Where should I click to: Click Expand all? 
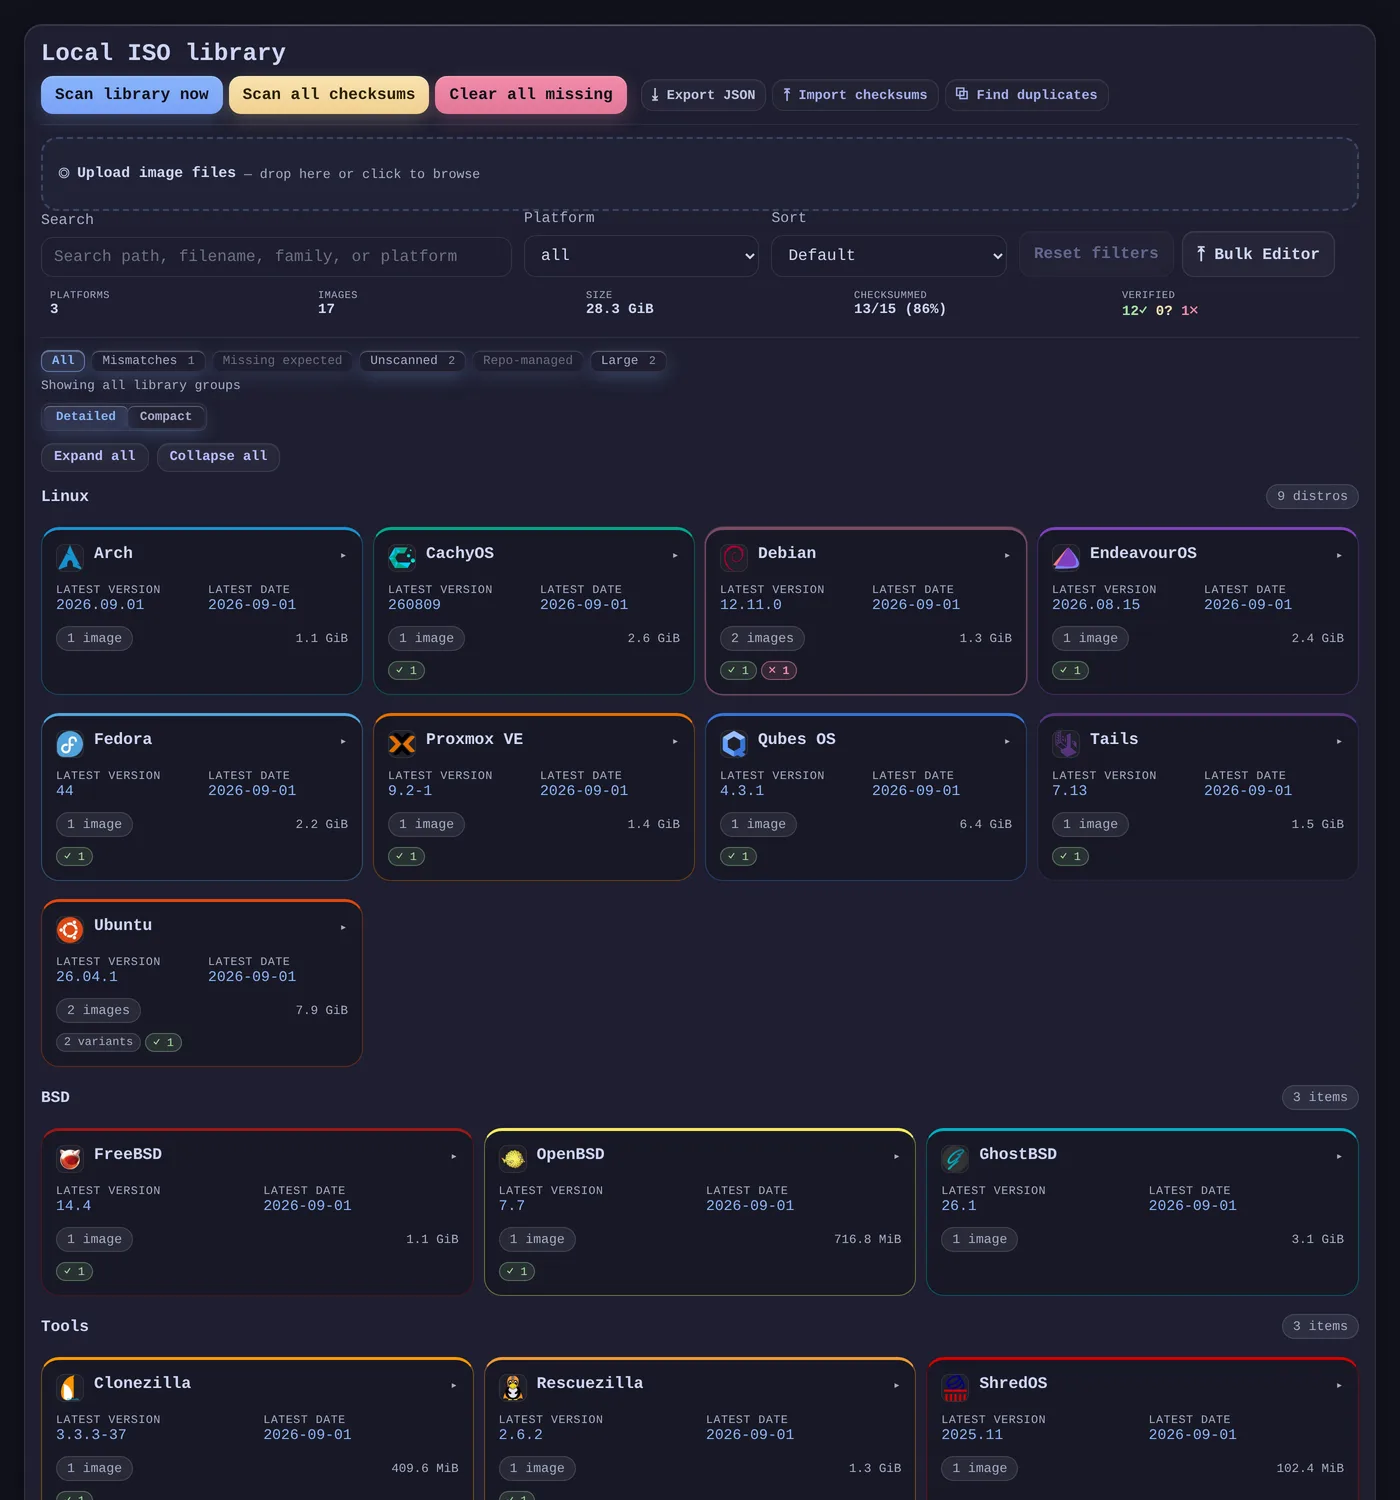(95, 457)
